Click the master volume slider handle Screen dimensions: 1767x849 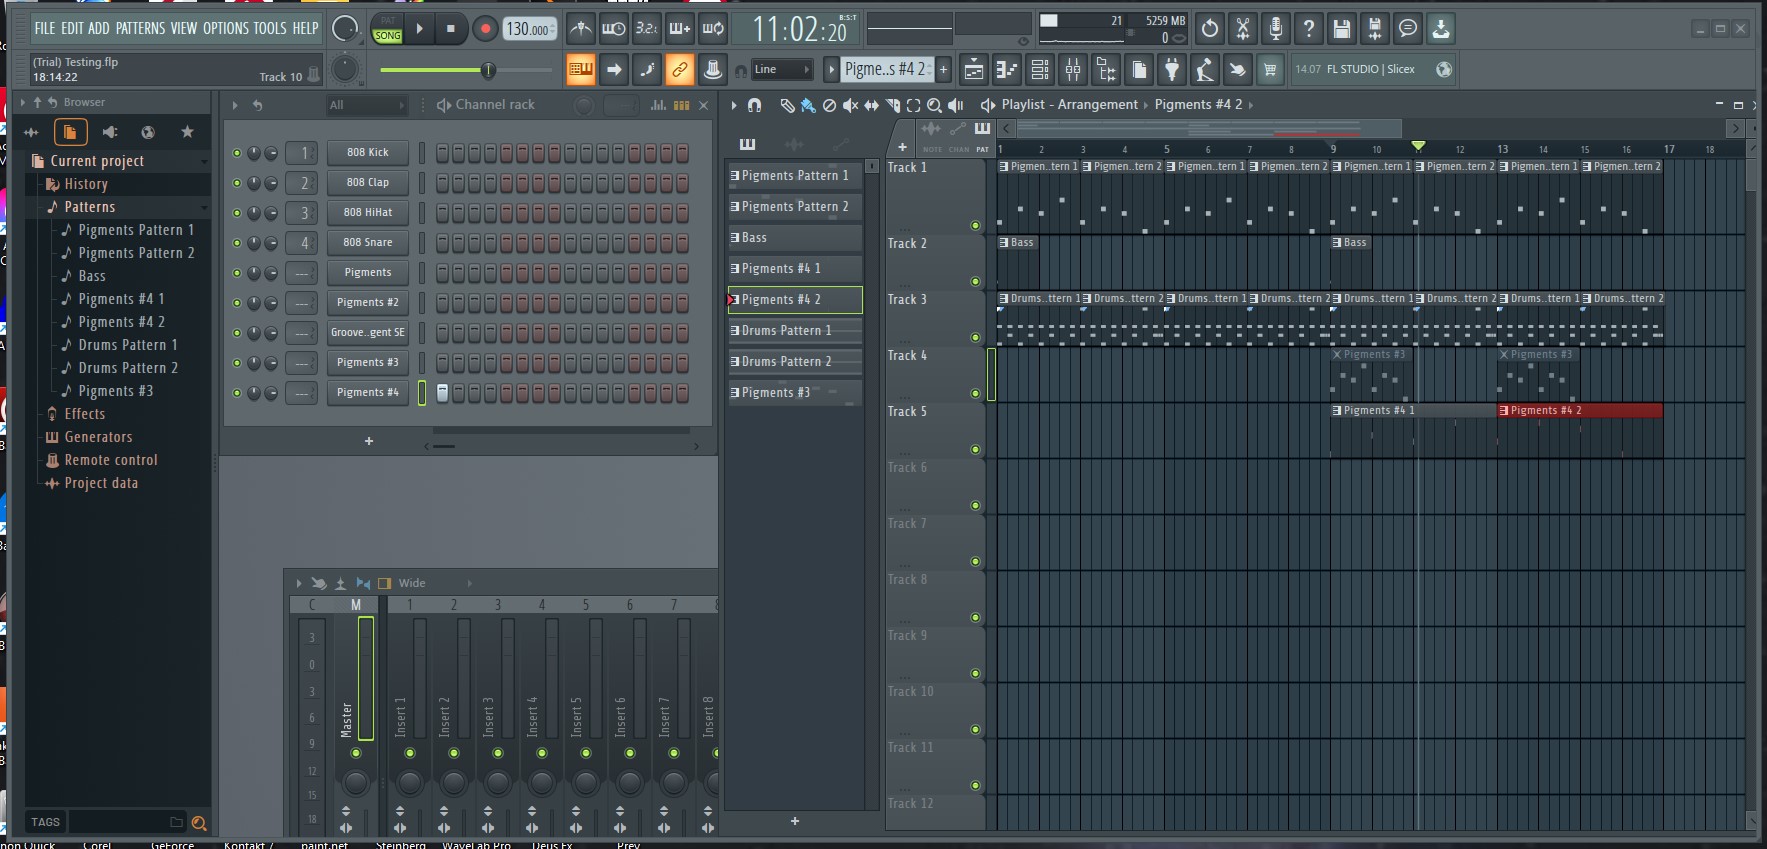click(x=488, y=69)
